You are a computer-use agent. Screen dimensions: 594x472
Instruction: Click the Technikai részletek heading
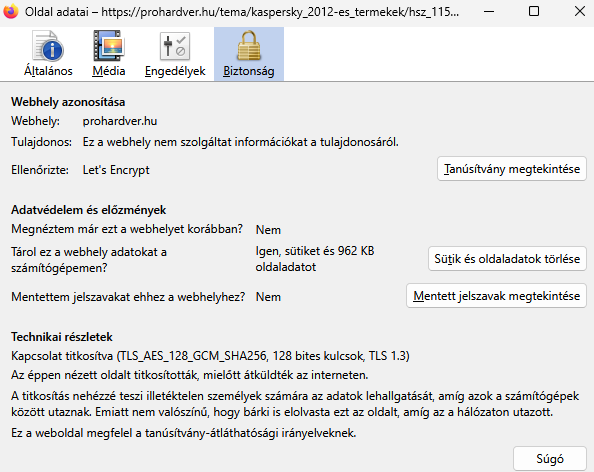click(x=62, y=337)
